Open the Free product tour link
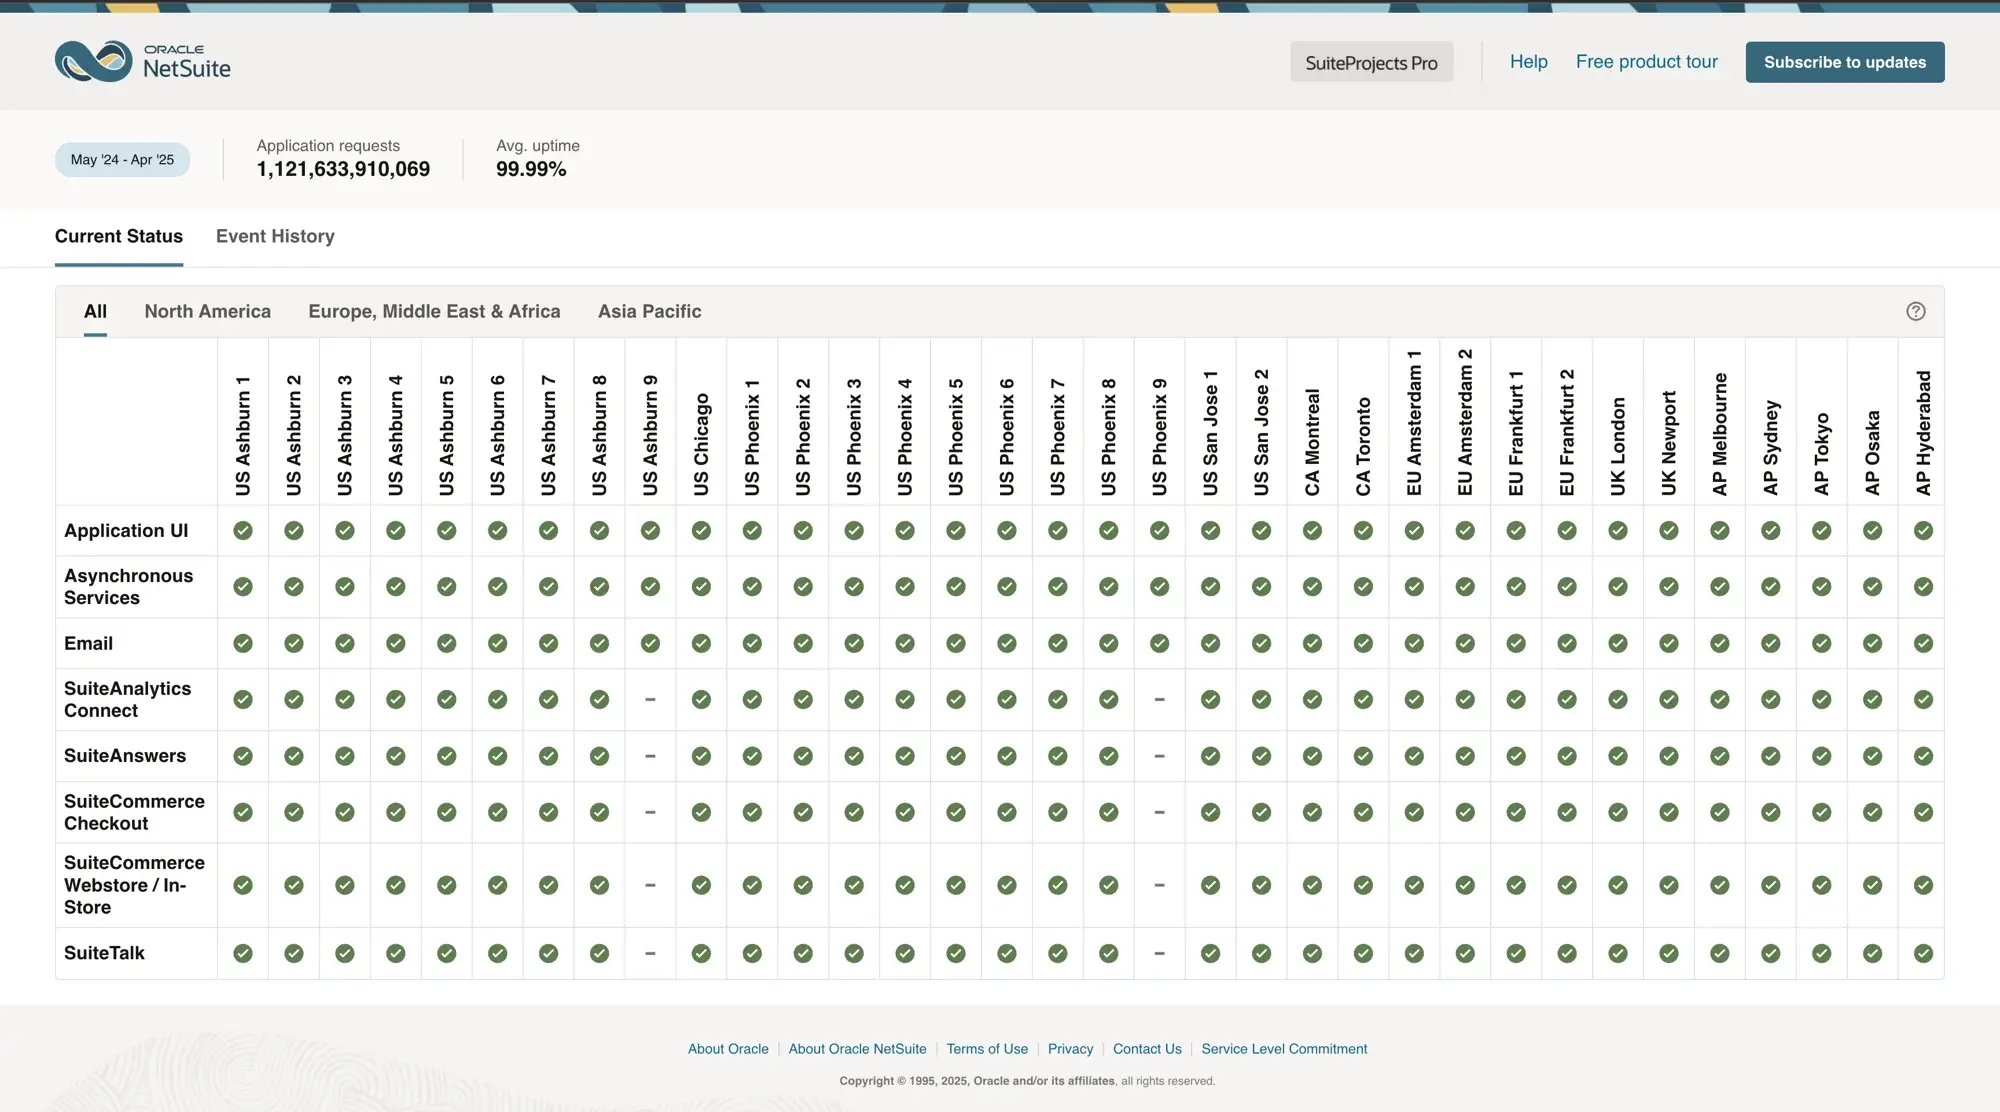Viewport: 2000px width, 1112px height. (x=1646, y=61)
